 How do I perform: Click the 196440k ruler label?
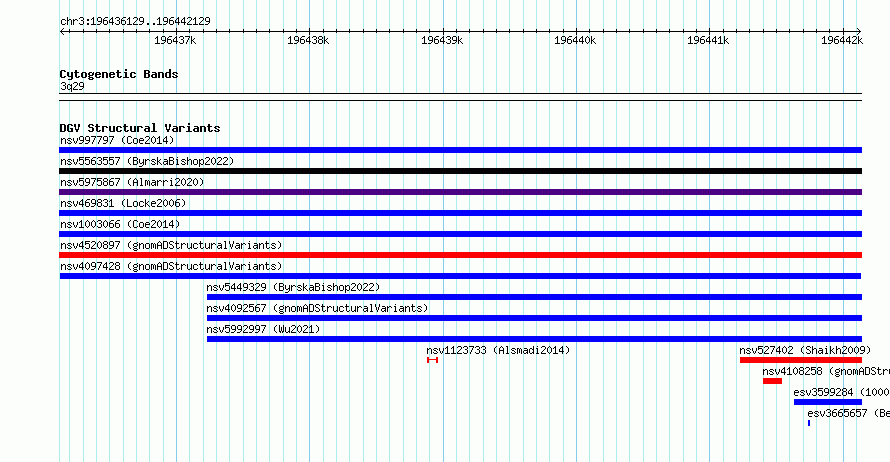(575, 40)
